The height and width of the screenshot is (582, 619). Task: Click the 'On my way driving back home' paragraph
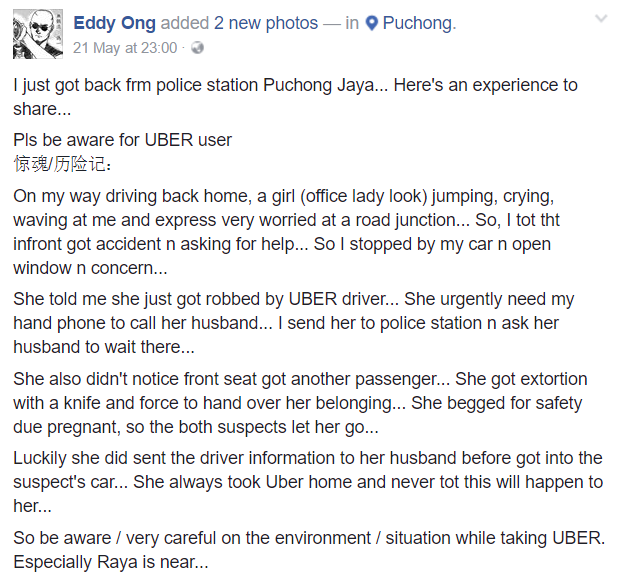pos(286,232)
